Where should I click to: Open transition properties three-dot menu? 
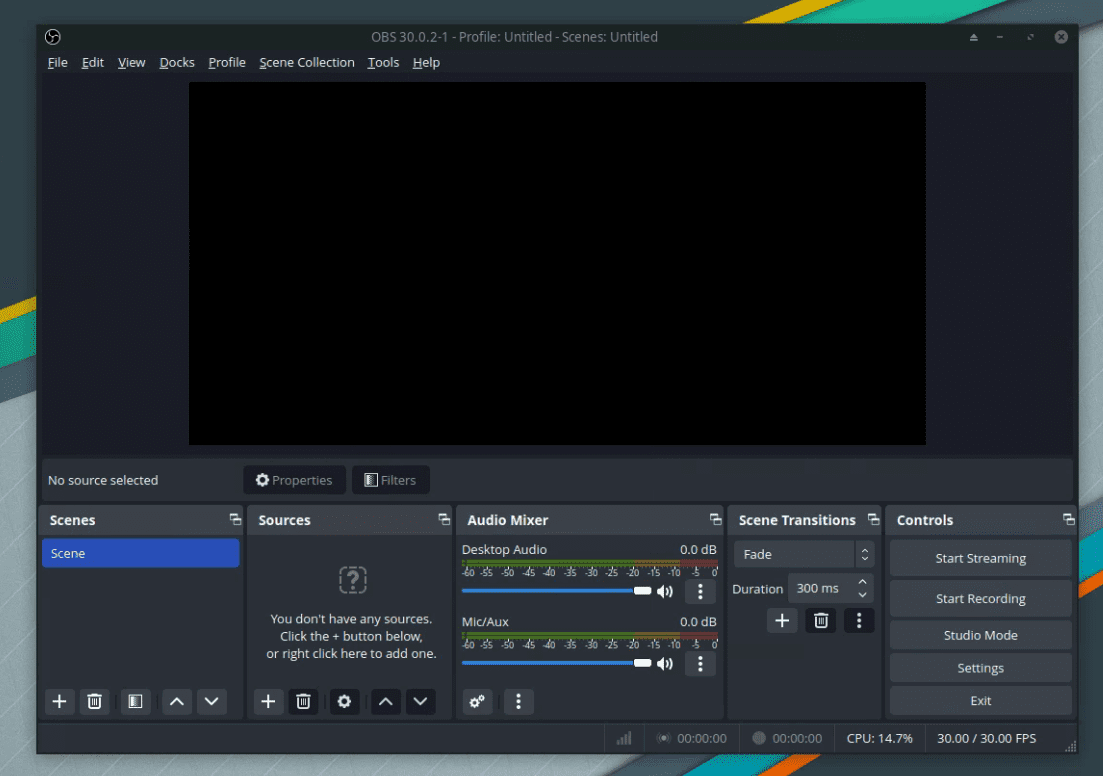tap(859, 621)
